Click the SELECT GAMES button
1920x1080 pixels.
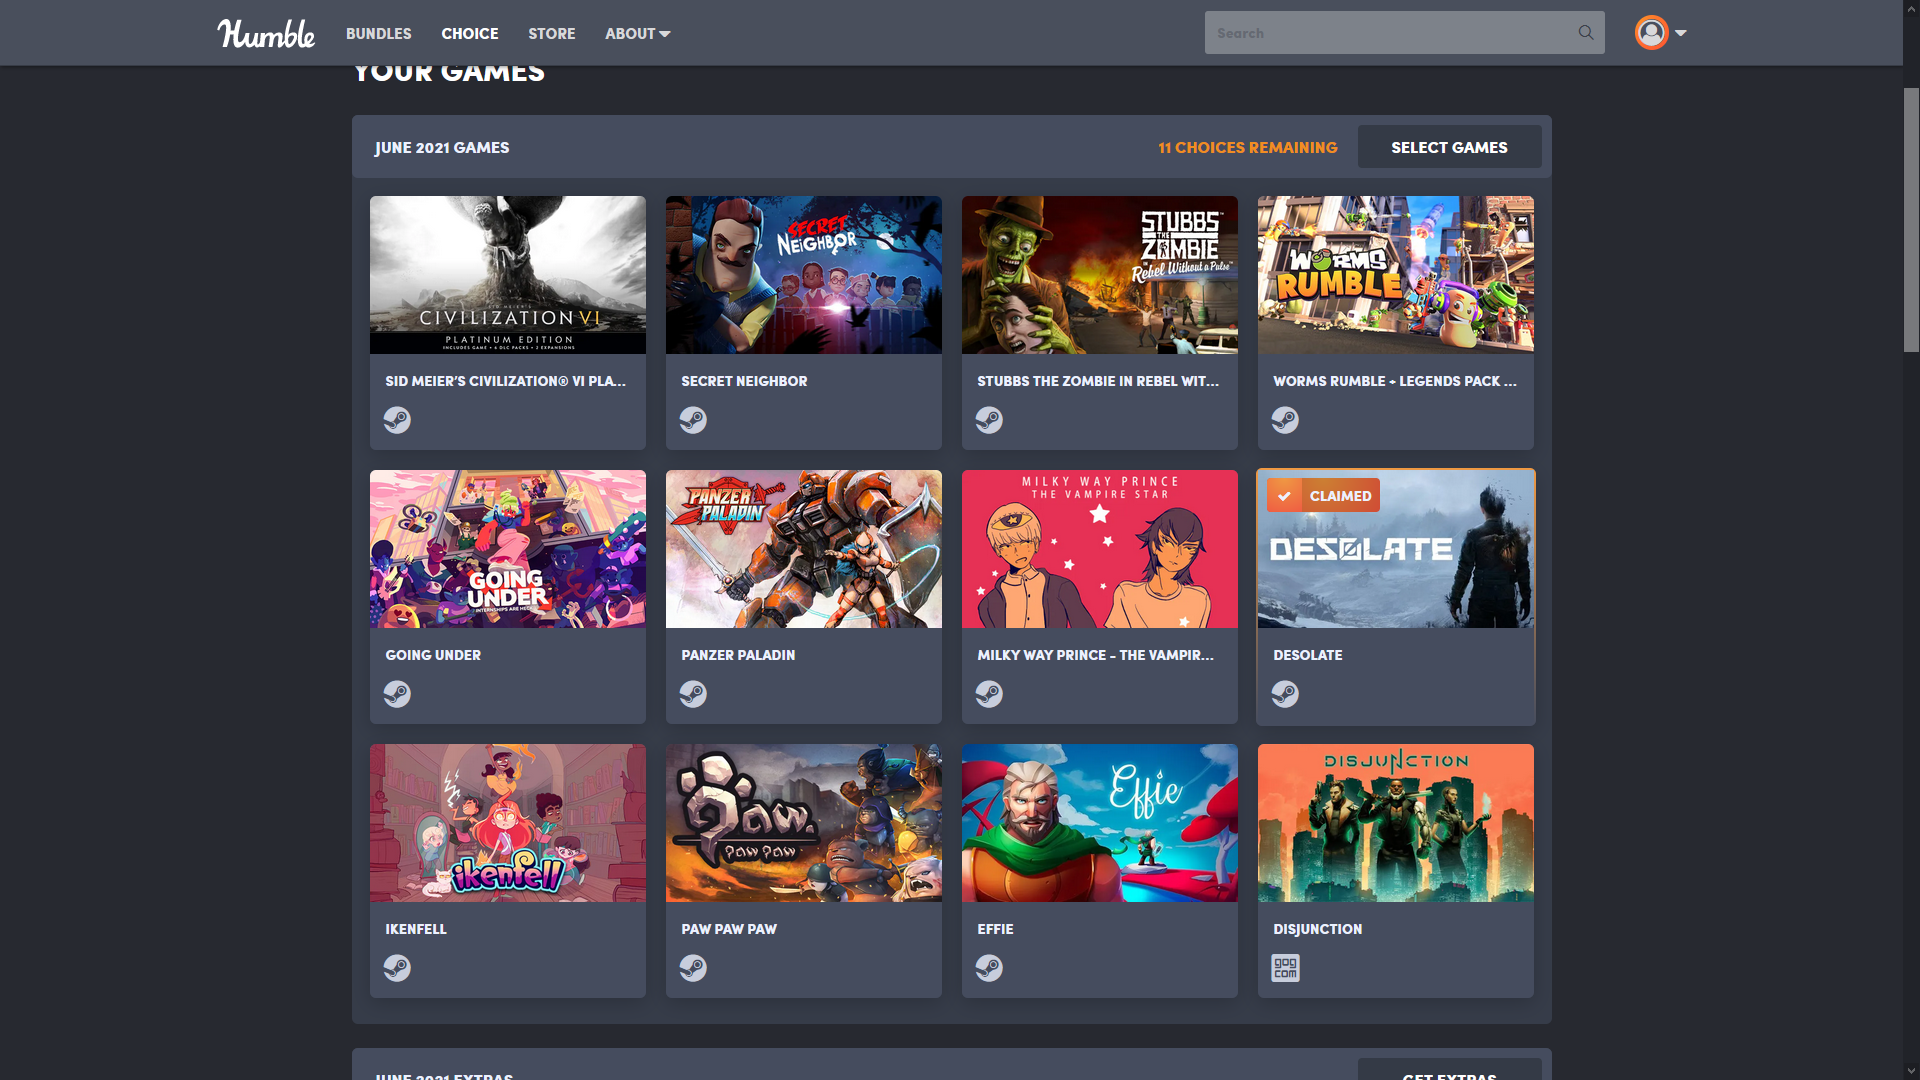coord(1448,146)
